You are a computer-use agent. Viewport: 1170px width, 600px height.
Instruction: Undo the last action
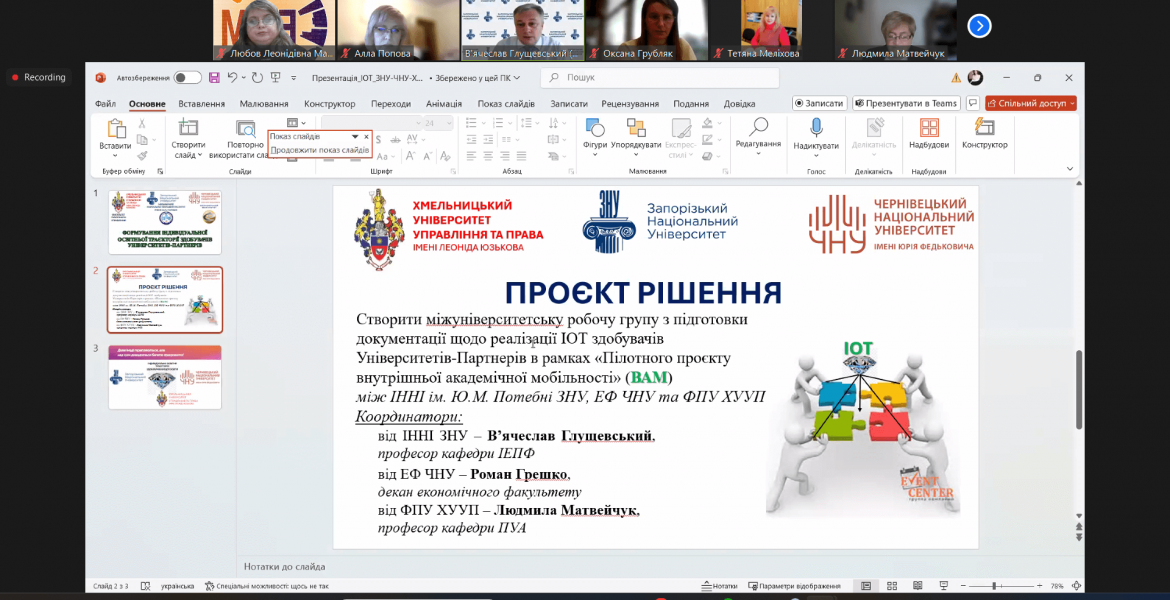pyautogui.click(x=233, y=78)
